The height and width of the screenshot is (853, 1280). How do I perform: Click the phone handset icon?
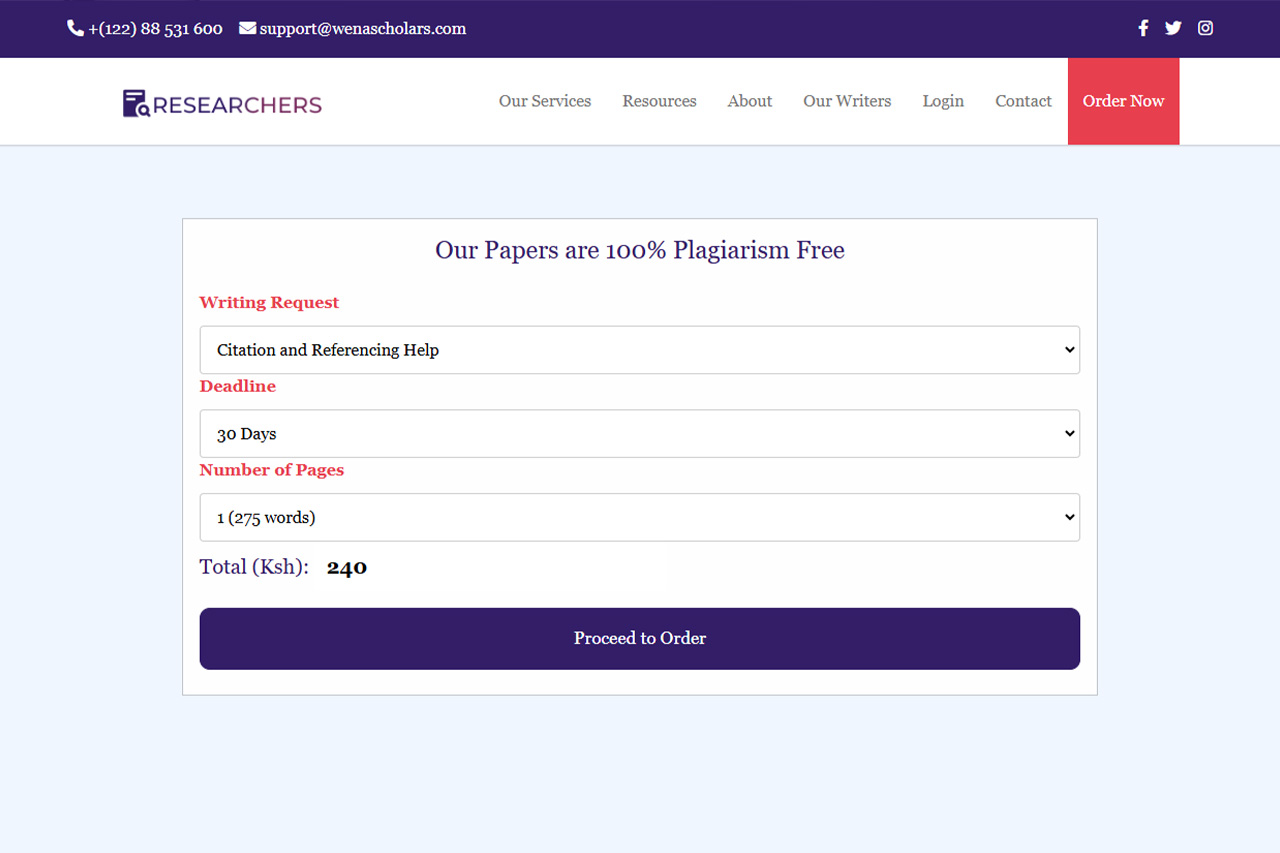75,28
